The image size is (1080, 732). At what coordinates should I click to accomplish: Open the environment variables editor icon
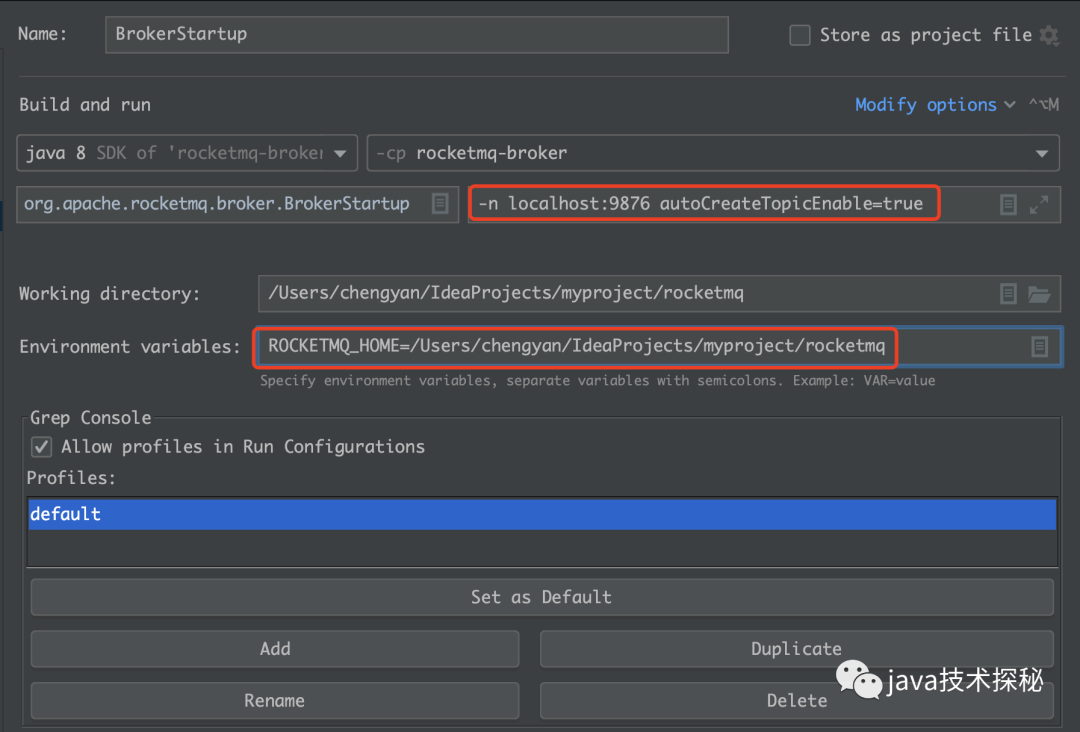click(1039, 346)
